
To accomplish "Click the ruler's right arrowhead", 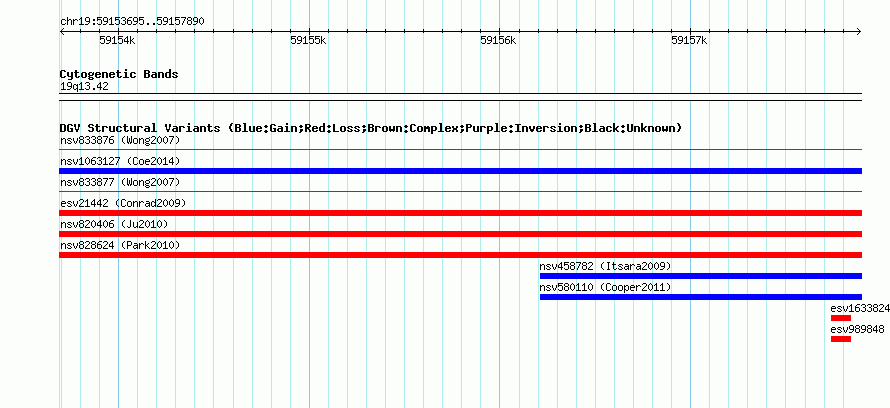I will click(859, 31).
